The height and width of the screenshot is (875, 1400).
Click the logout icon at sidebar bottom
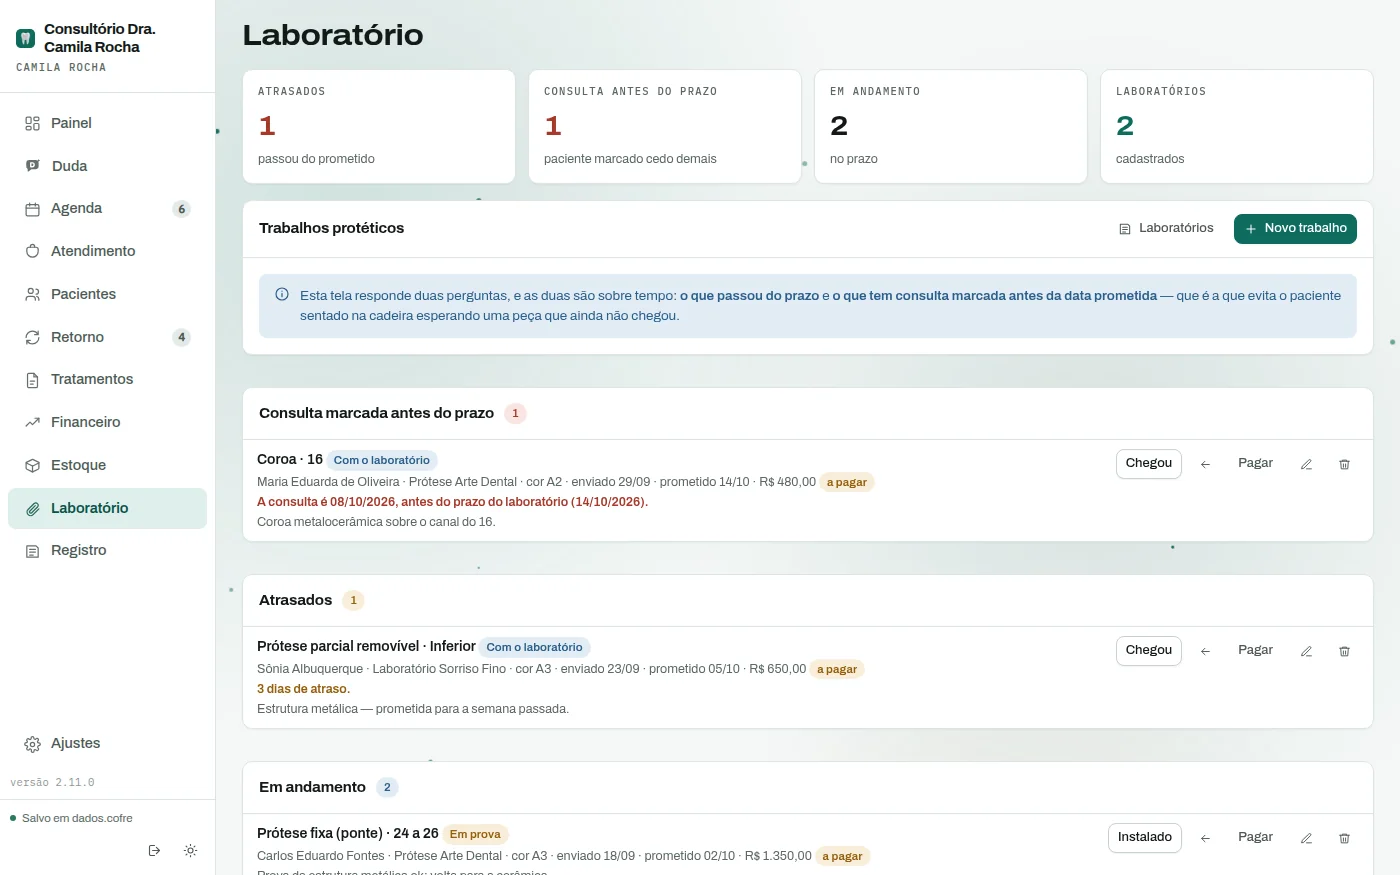[x=154, y=850]
